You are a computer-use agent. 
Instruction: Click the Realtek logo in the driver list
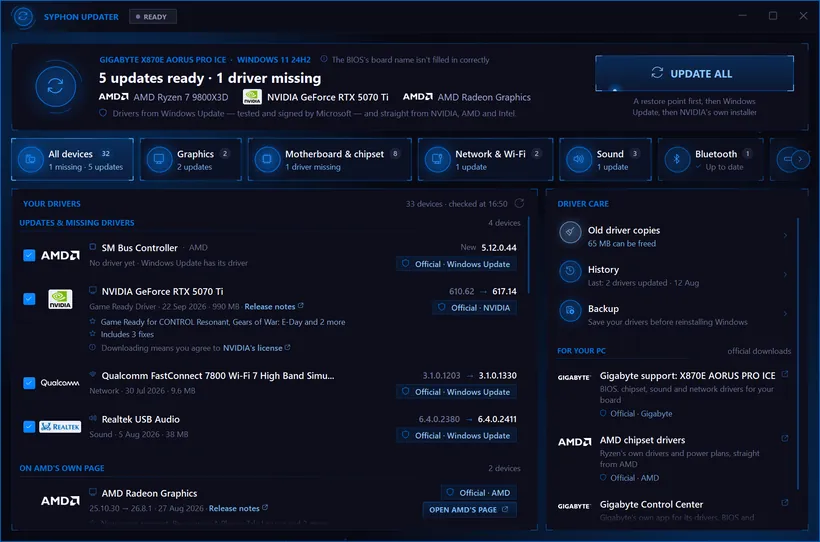point(60,427)
